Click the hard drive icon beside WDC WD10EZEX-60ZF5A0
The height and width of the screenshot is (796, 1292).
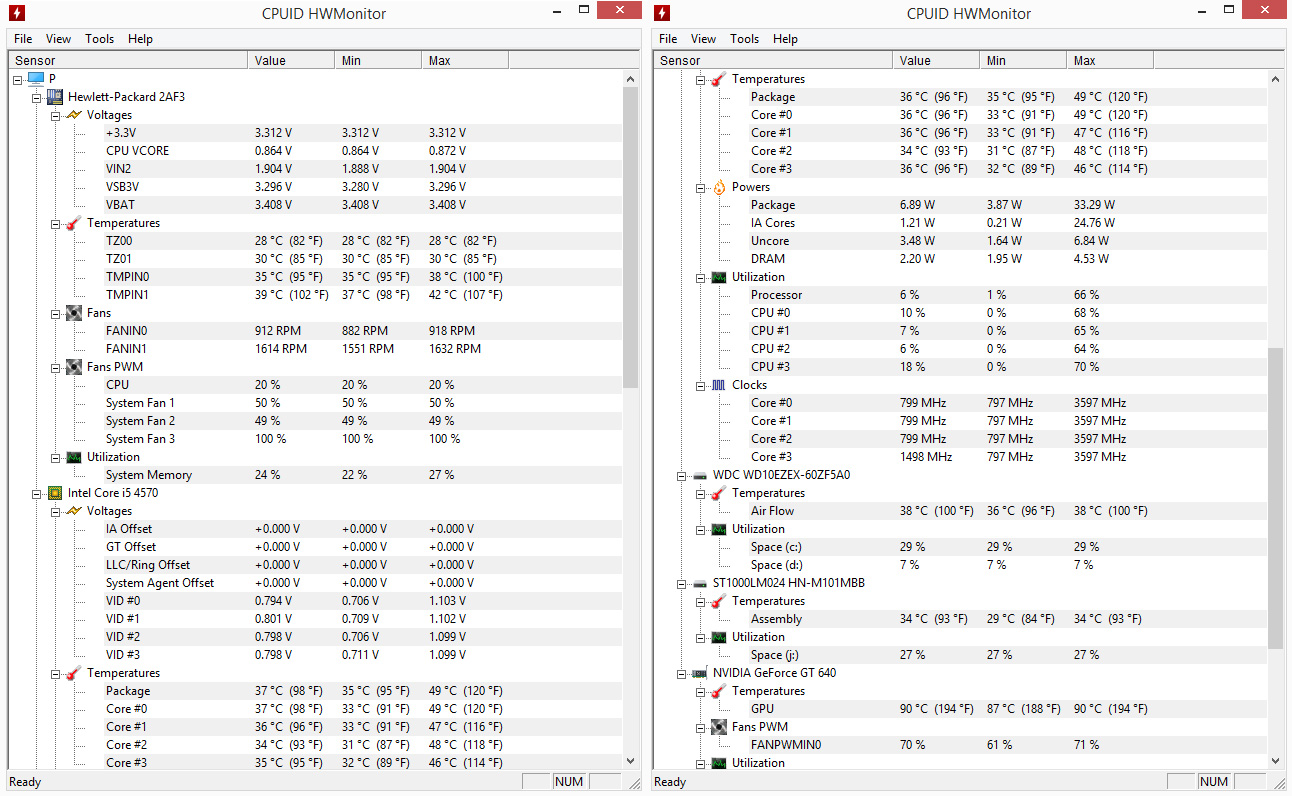click(700, 474)
